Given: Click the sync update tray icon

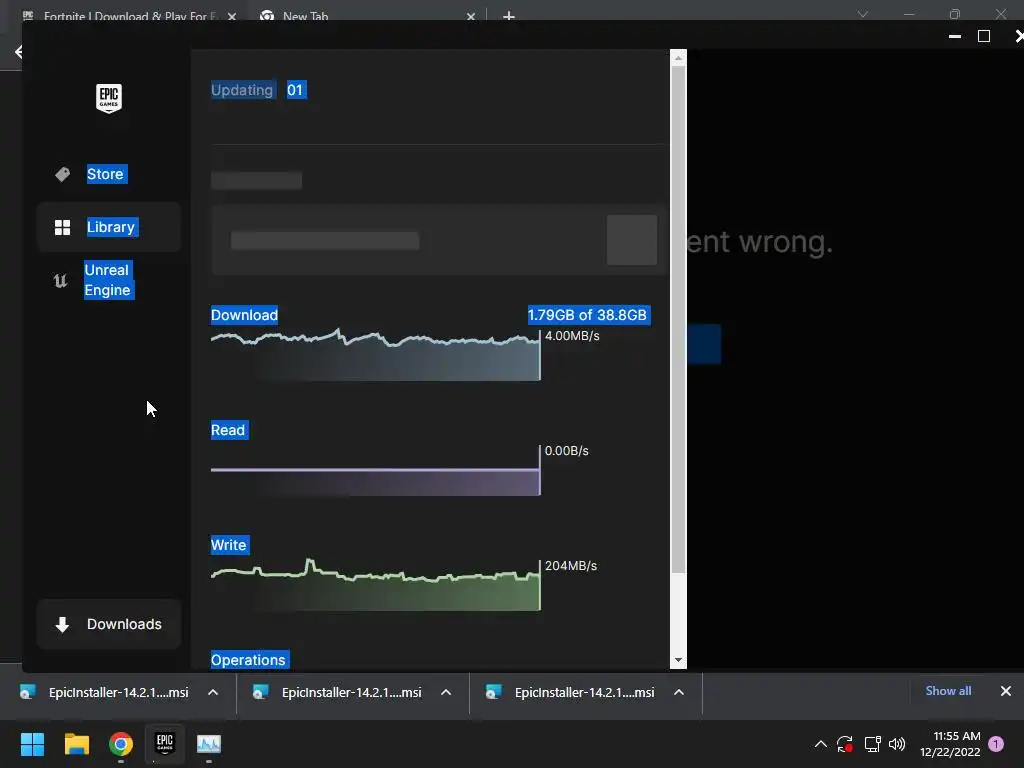Looking at the screenshot, I should (x=844, y=744).
